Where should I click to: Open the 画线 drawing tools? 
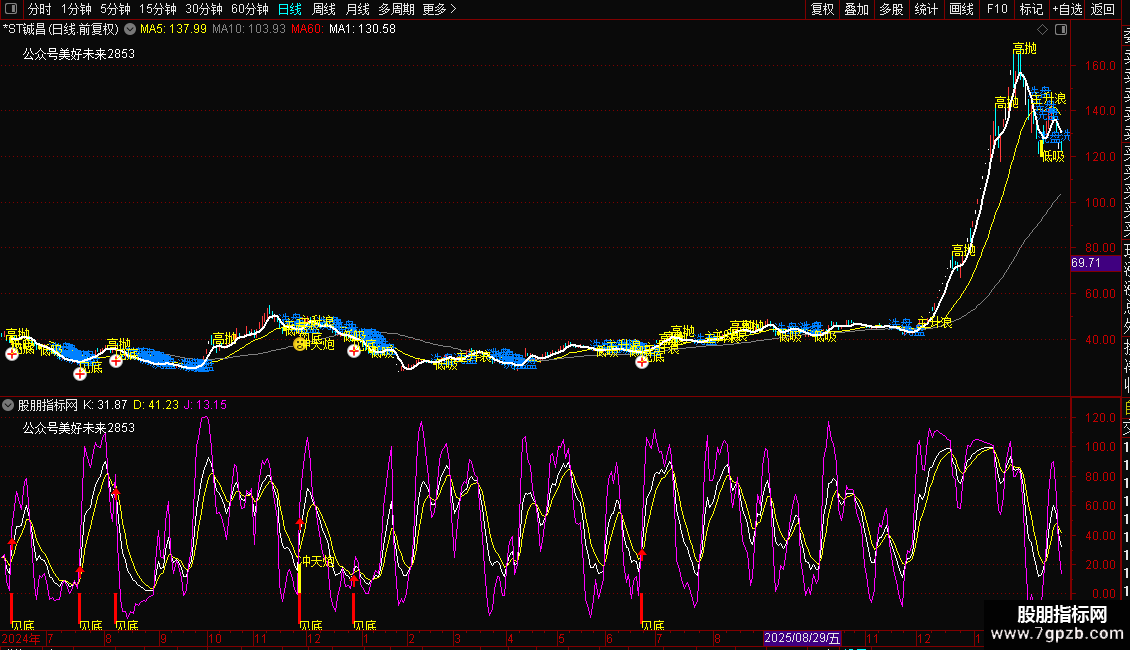coord(961,9)
